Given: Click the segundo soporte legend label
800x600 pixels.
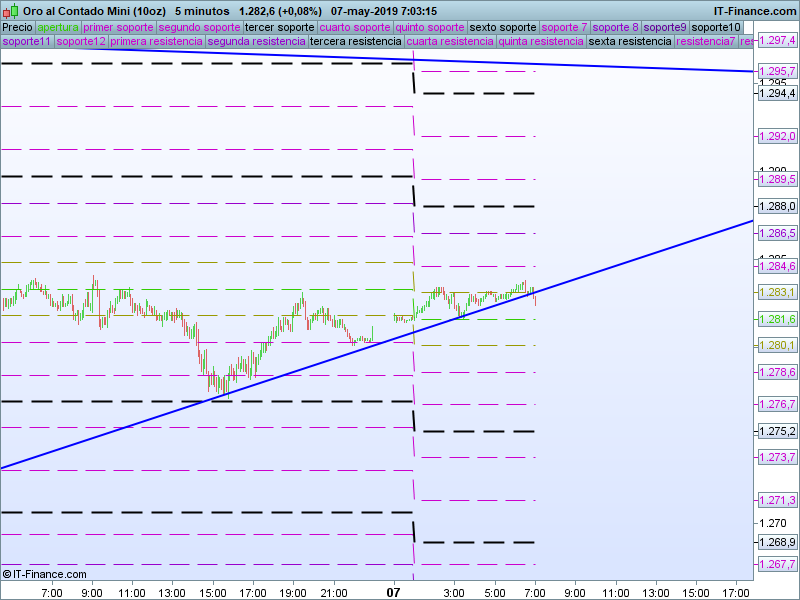Looking at the screenshot, I should [199, 28].
